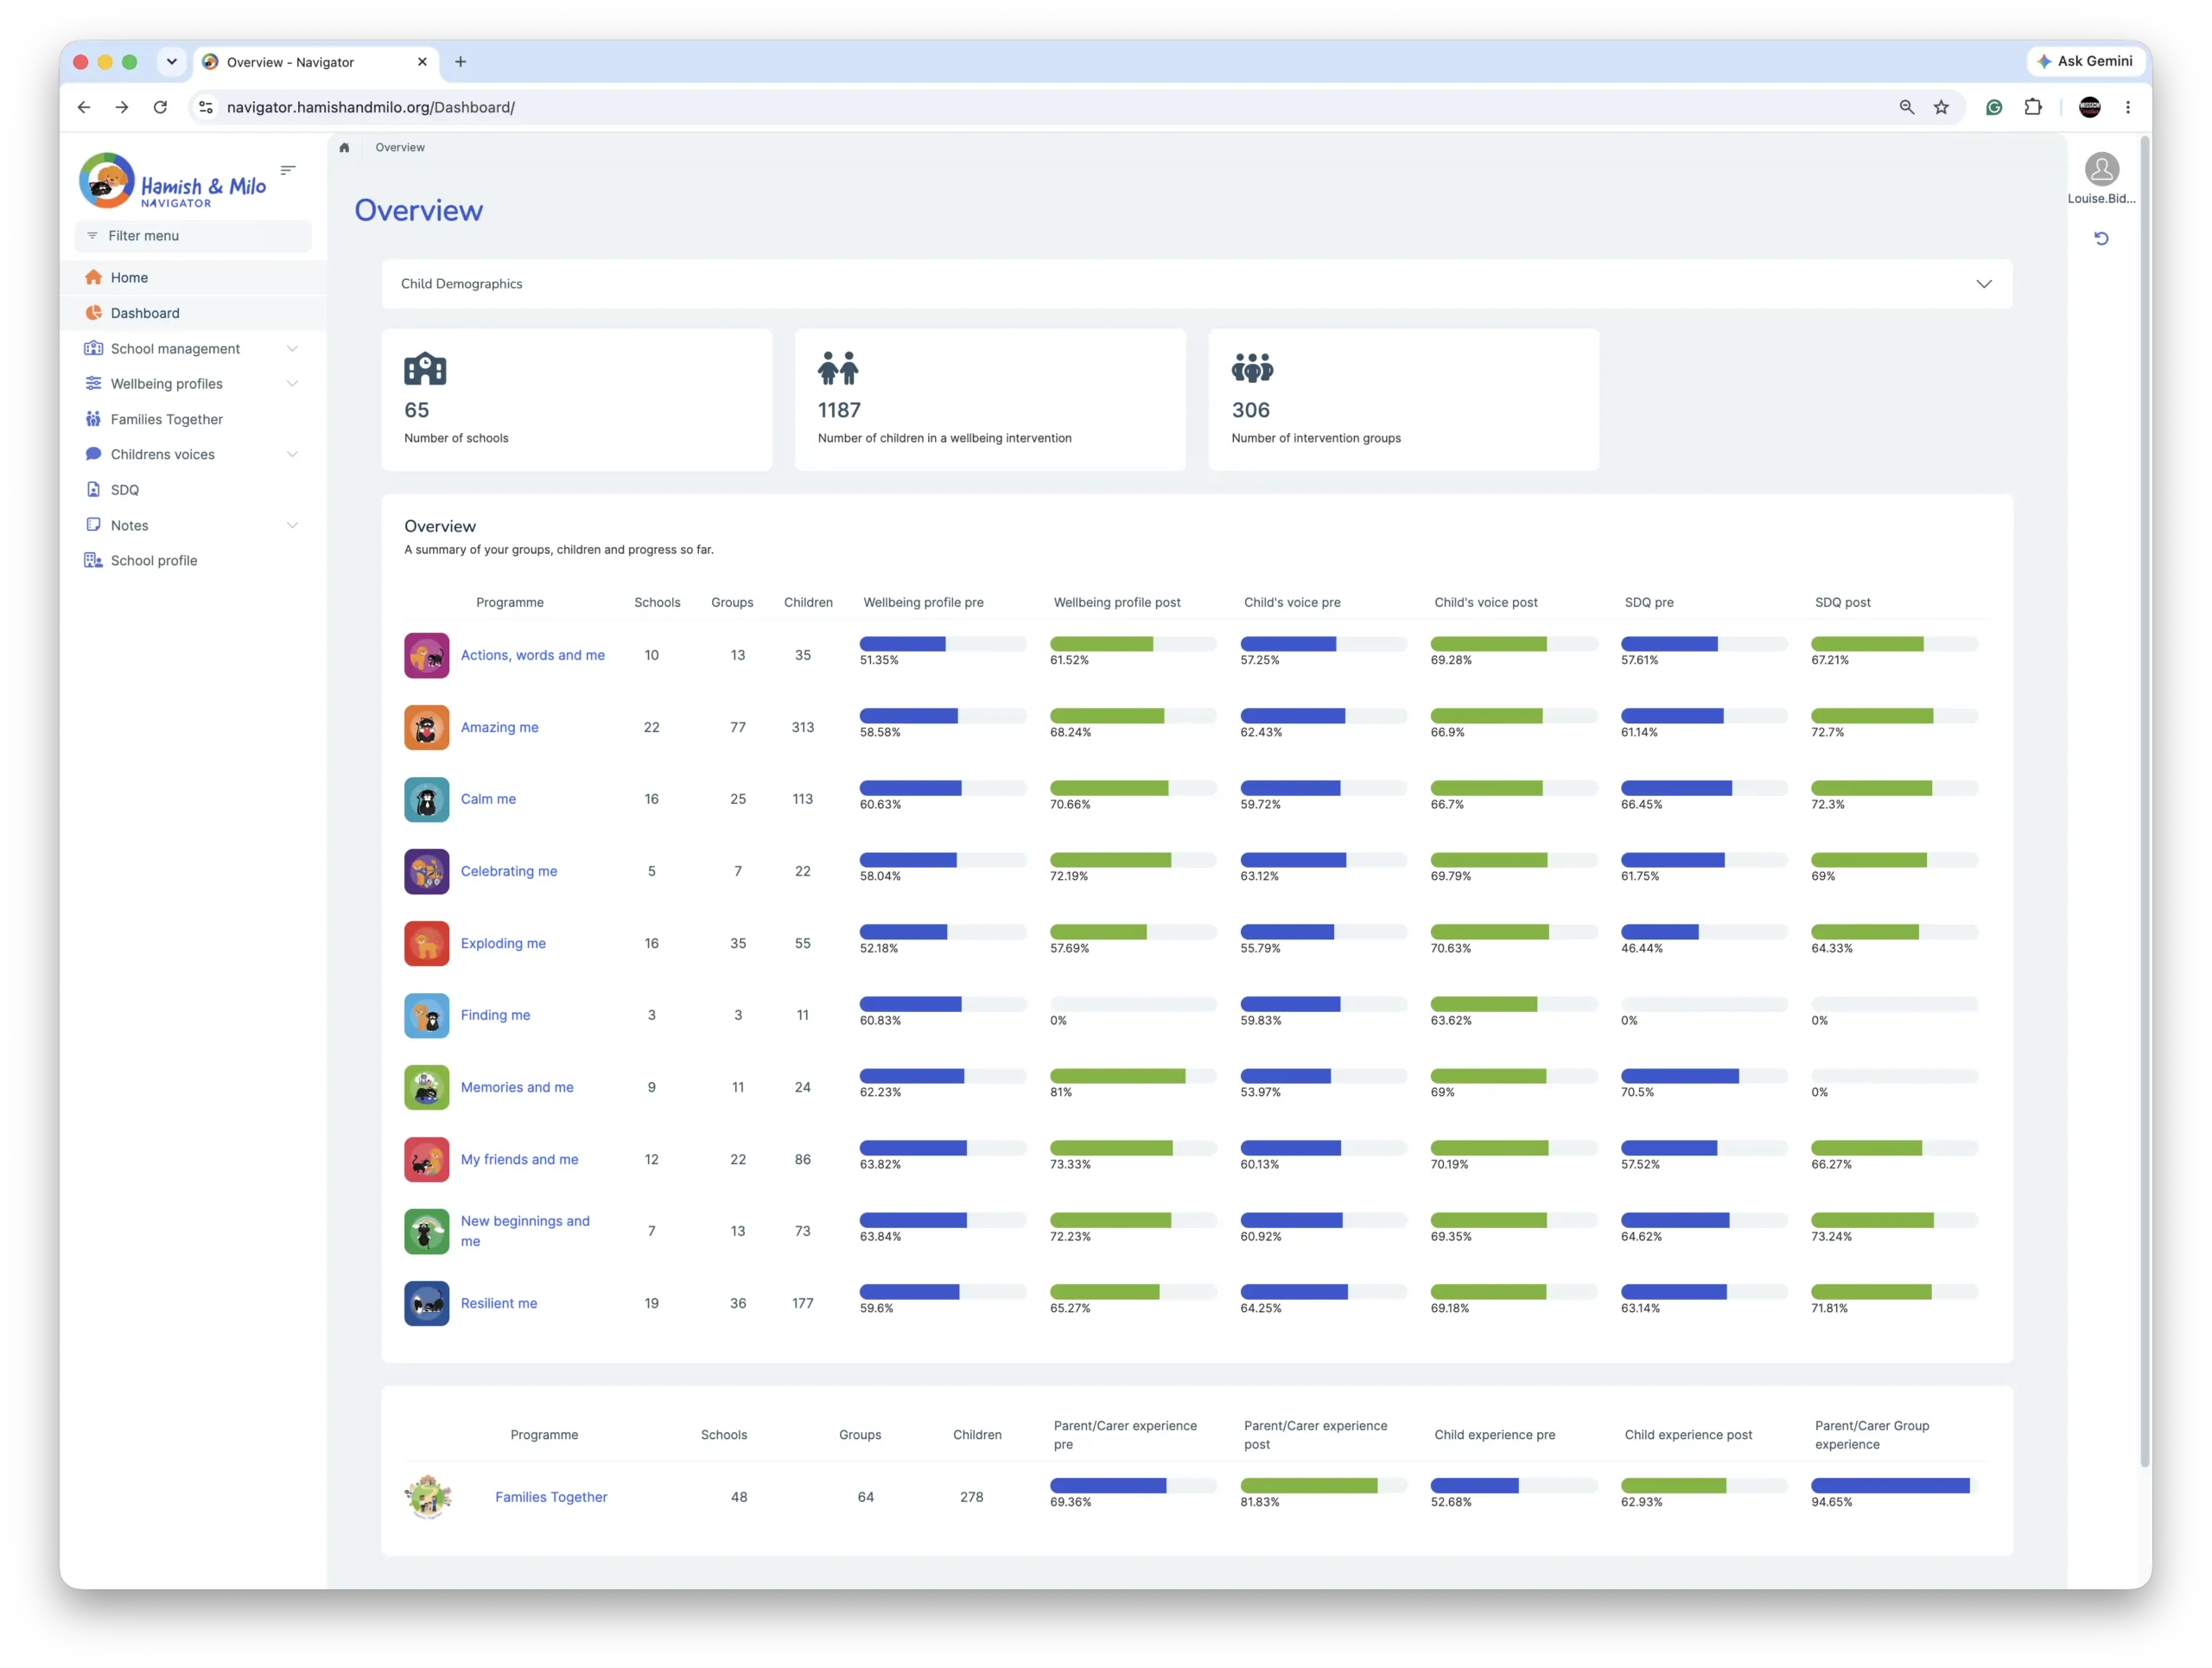Select the Overview - Navigator browser tab
This screenshot has width=2212, height=1668.
[x=316, y=62]
